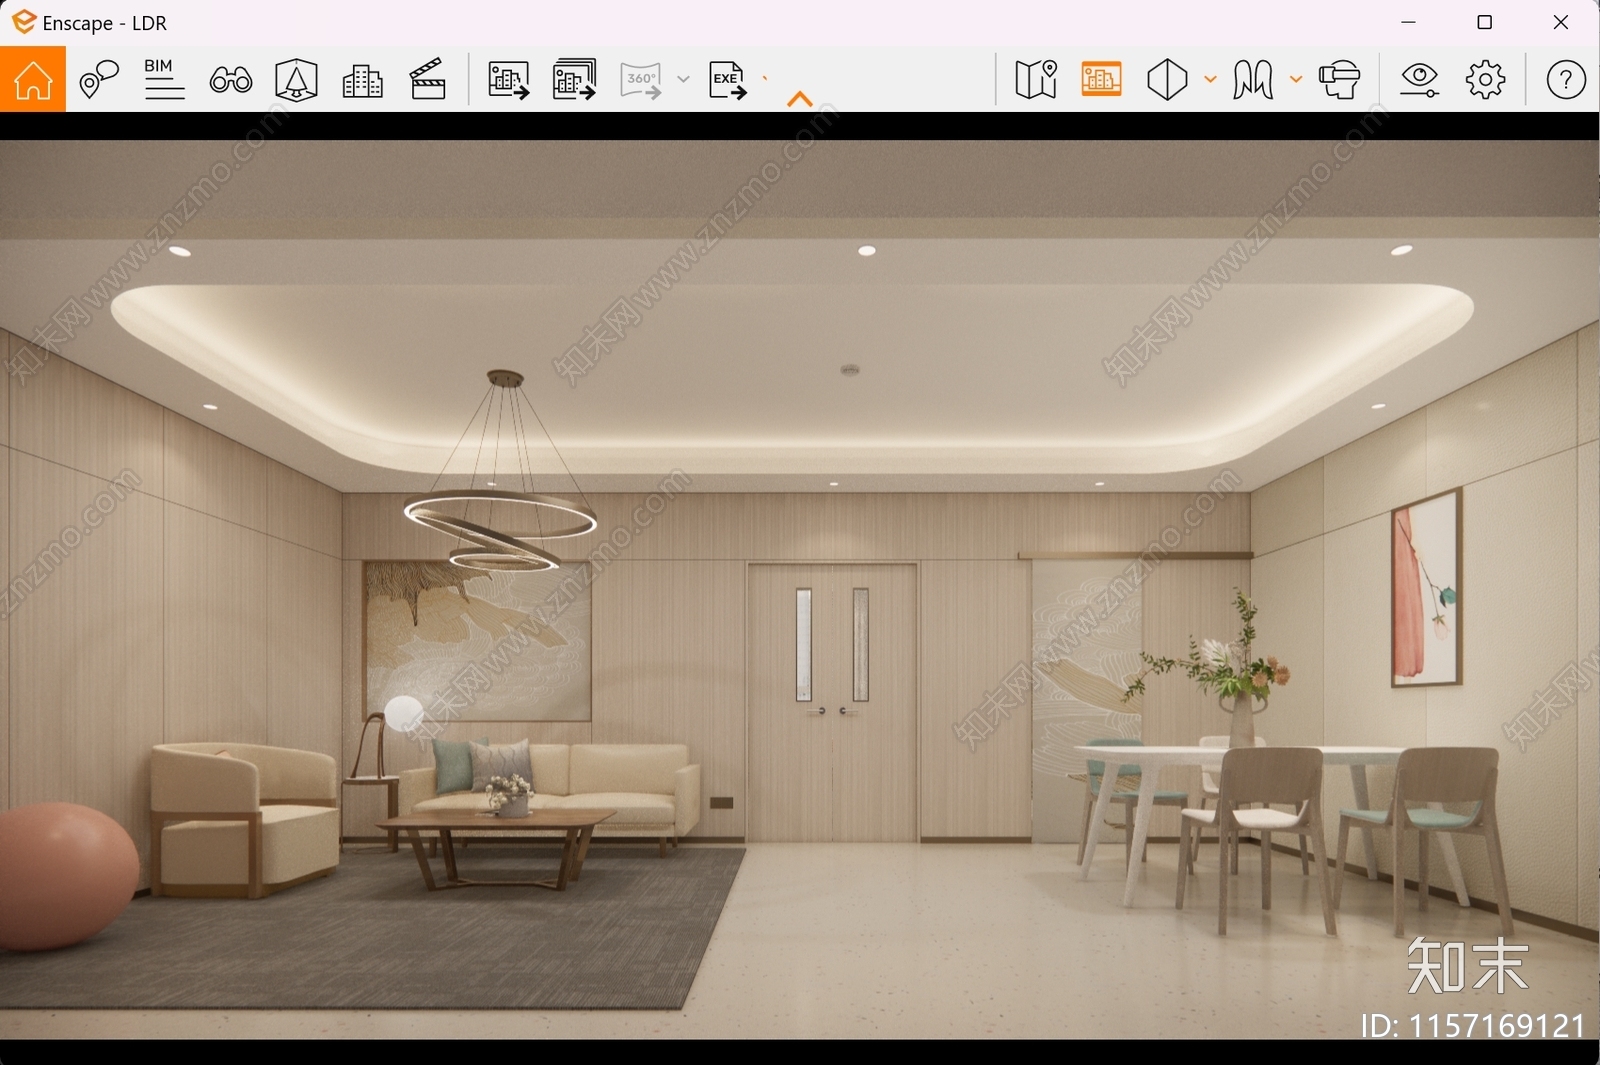
Task: Toggle the binoculars view mode icon
Action: (231, 79)
